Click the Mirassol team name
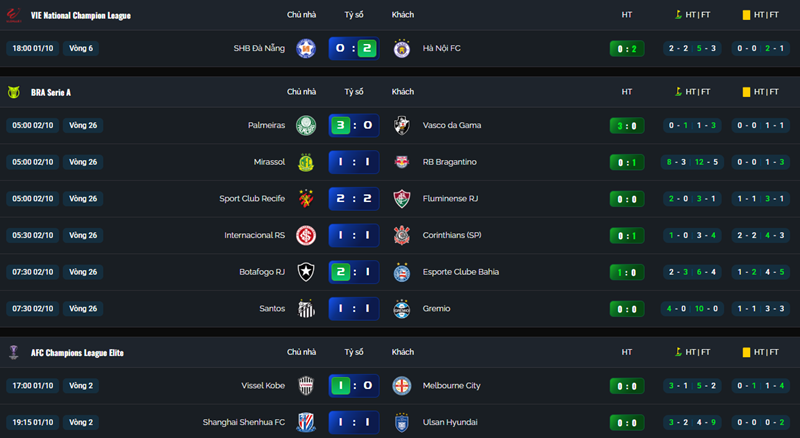 tap(269, 162)
